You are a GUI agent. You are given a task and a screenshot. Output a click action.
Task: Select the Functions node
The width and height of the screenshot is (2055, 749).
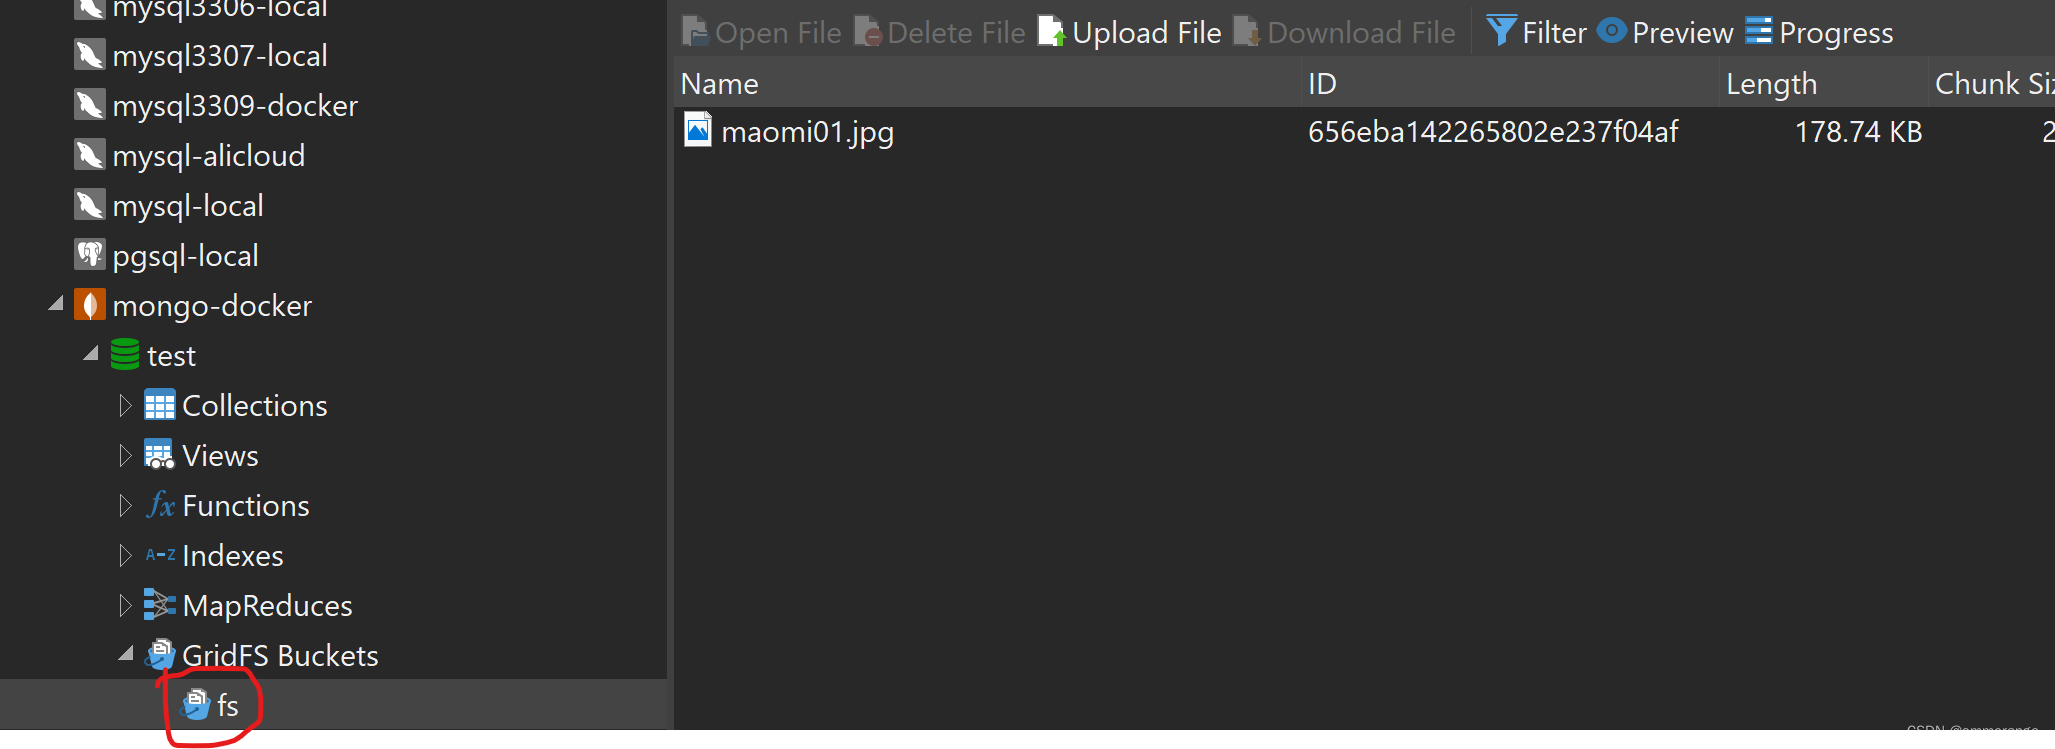[x=245, y=505]
